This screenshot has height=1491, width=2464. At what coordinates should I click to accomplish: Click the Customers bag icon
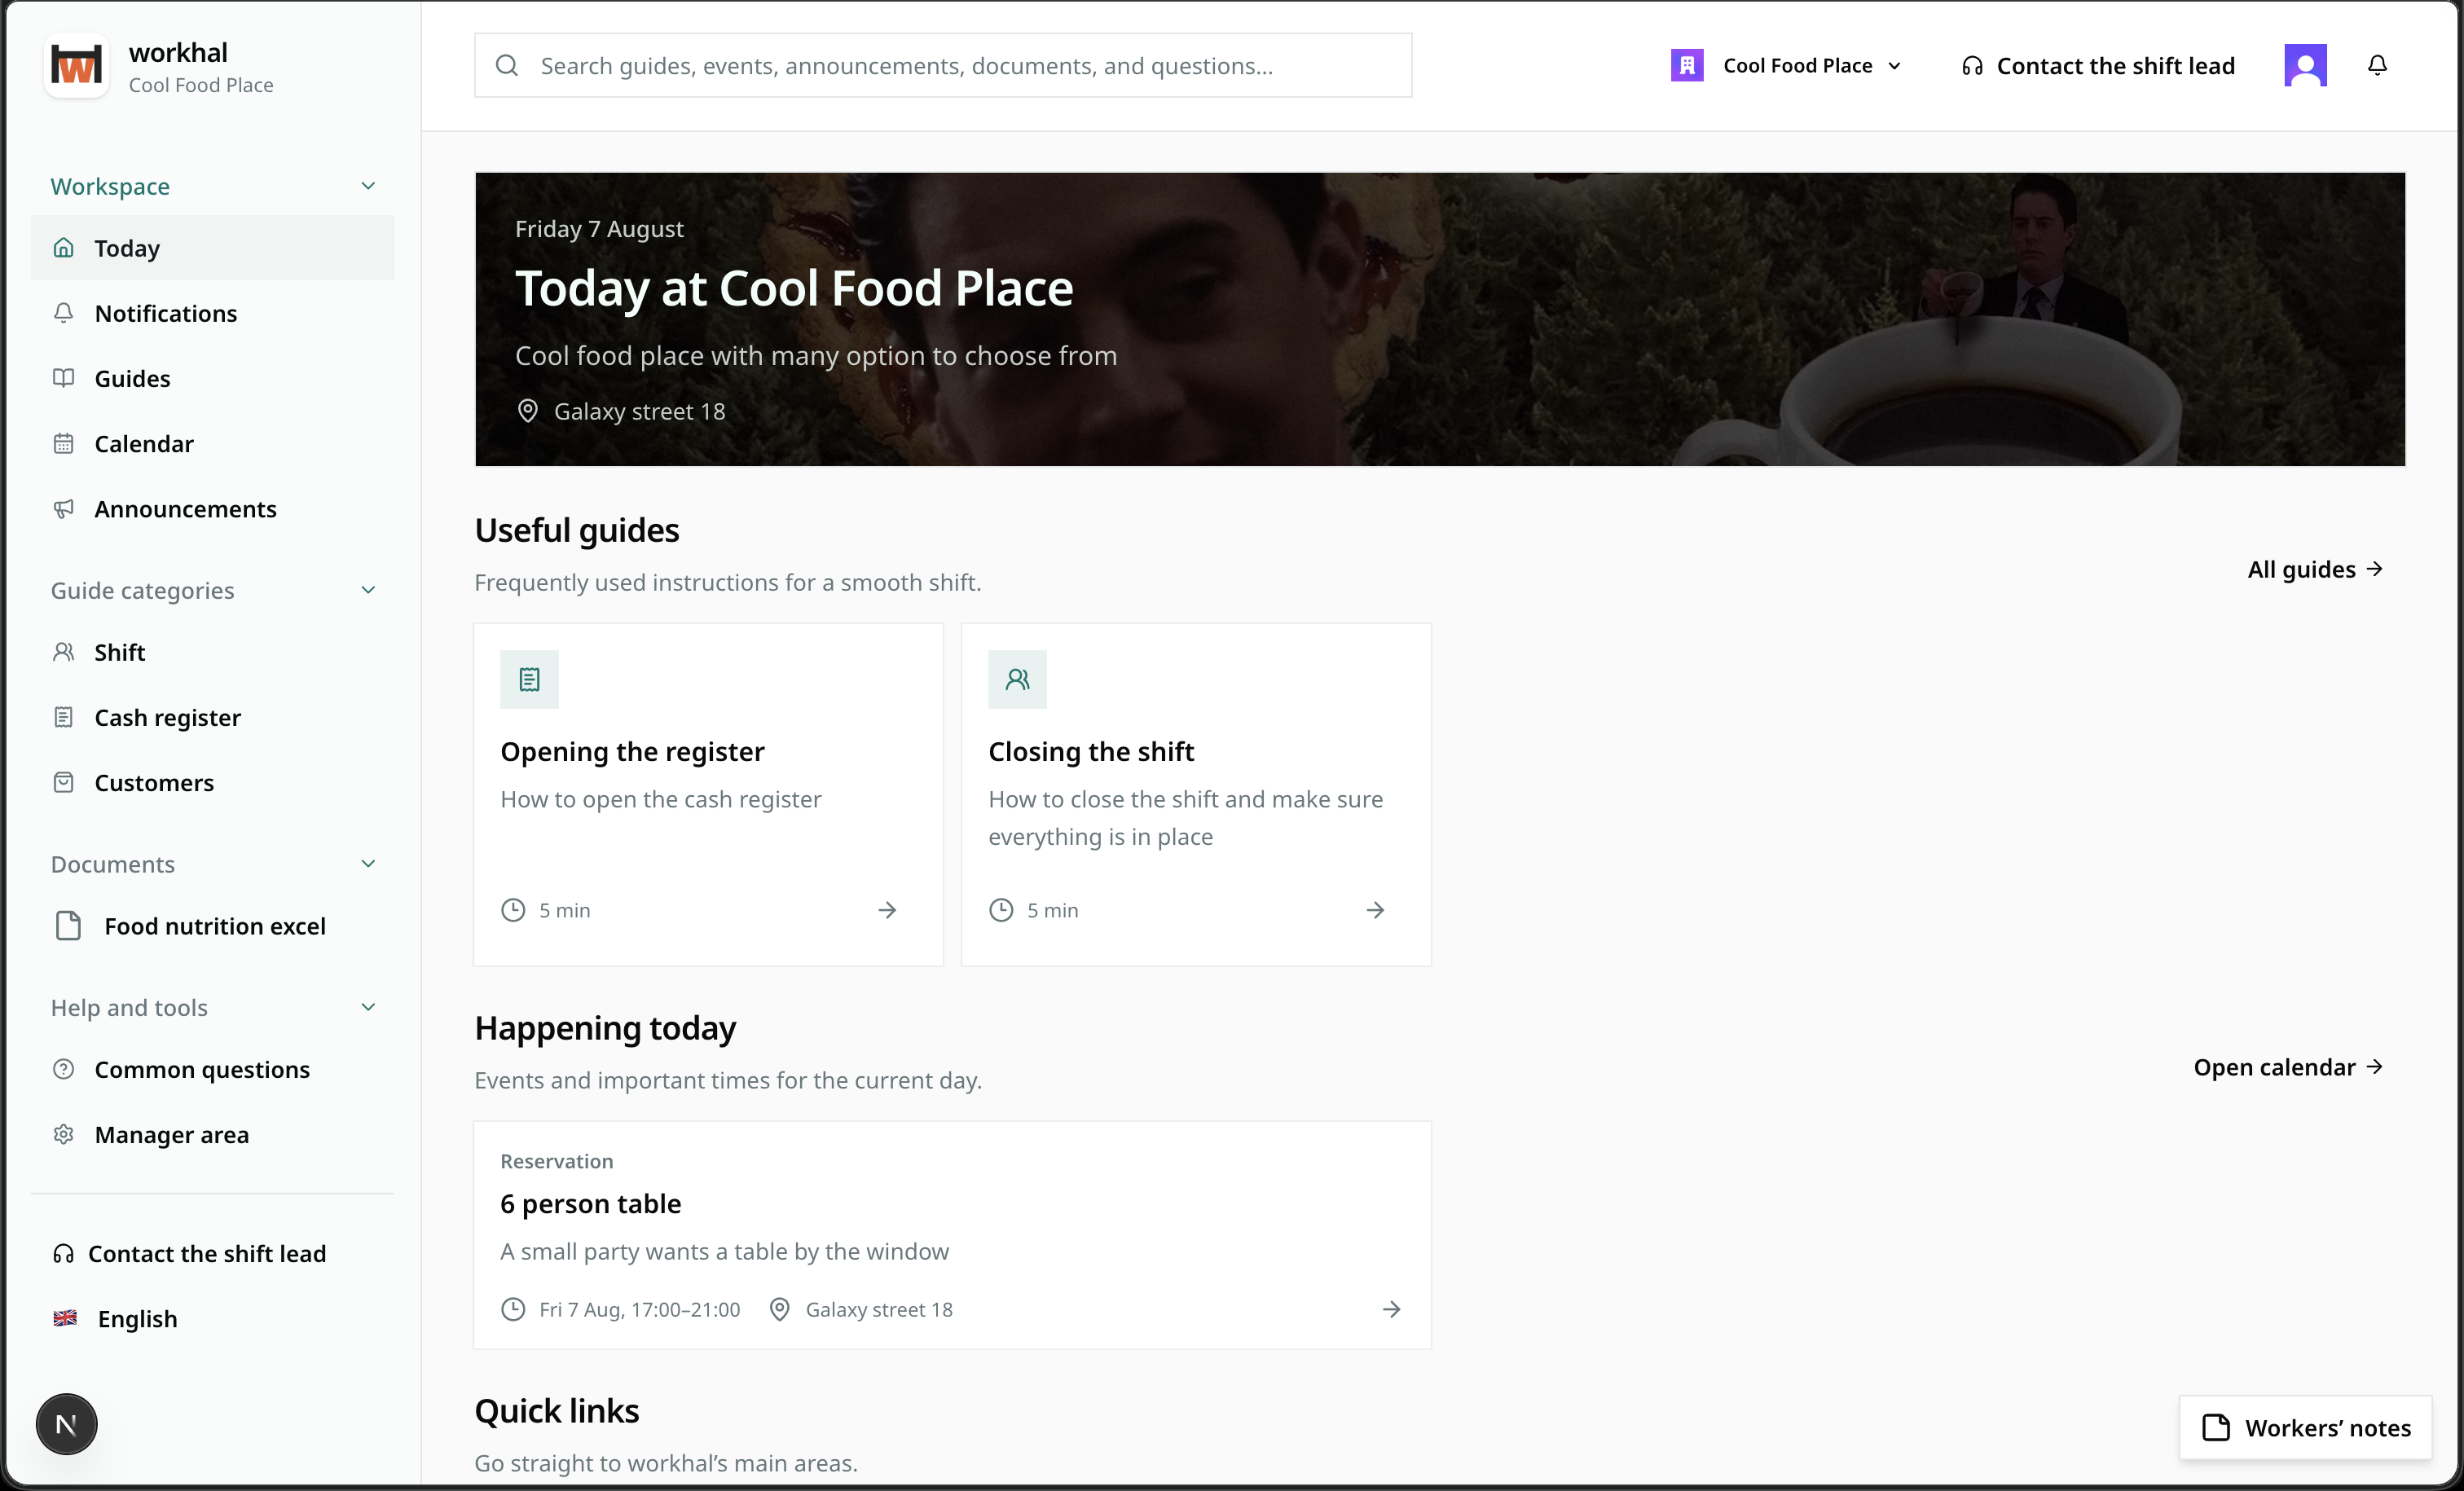click(x=63, y=782)
